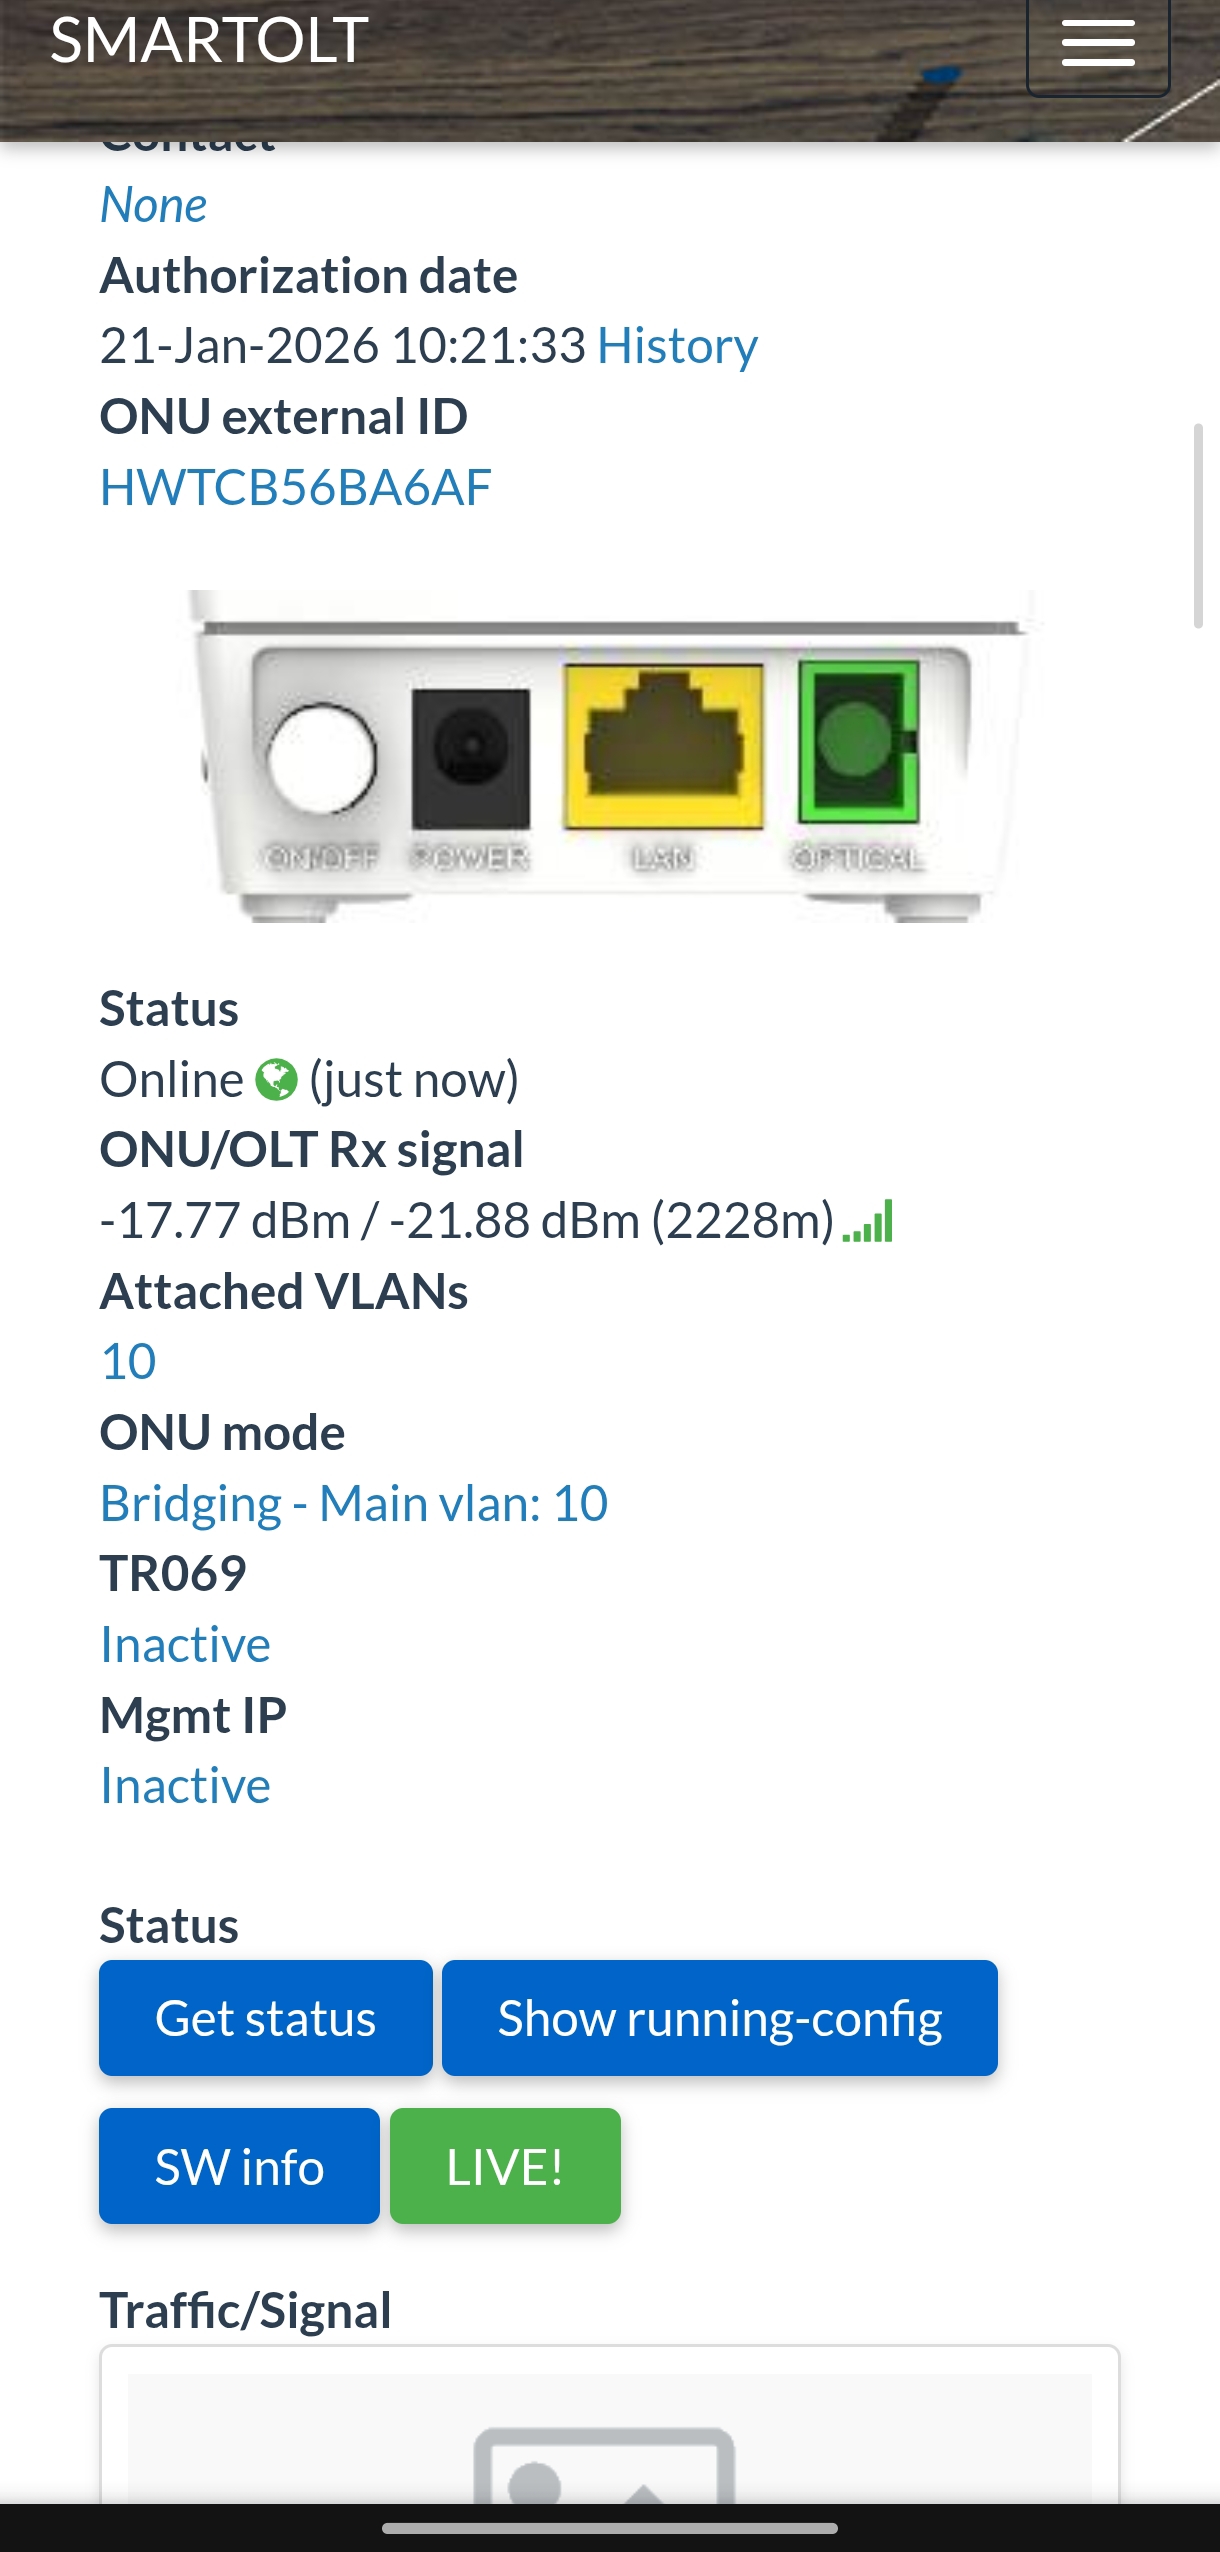Open the hamburger navigation menu
The image size is (1220, 2552).
click(x=1098, y=44)
